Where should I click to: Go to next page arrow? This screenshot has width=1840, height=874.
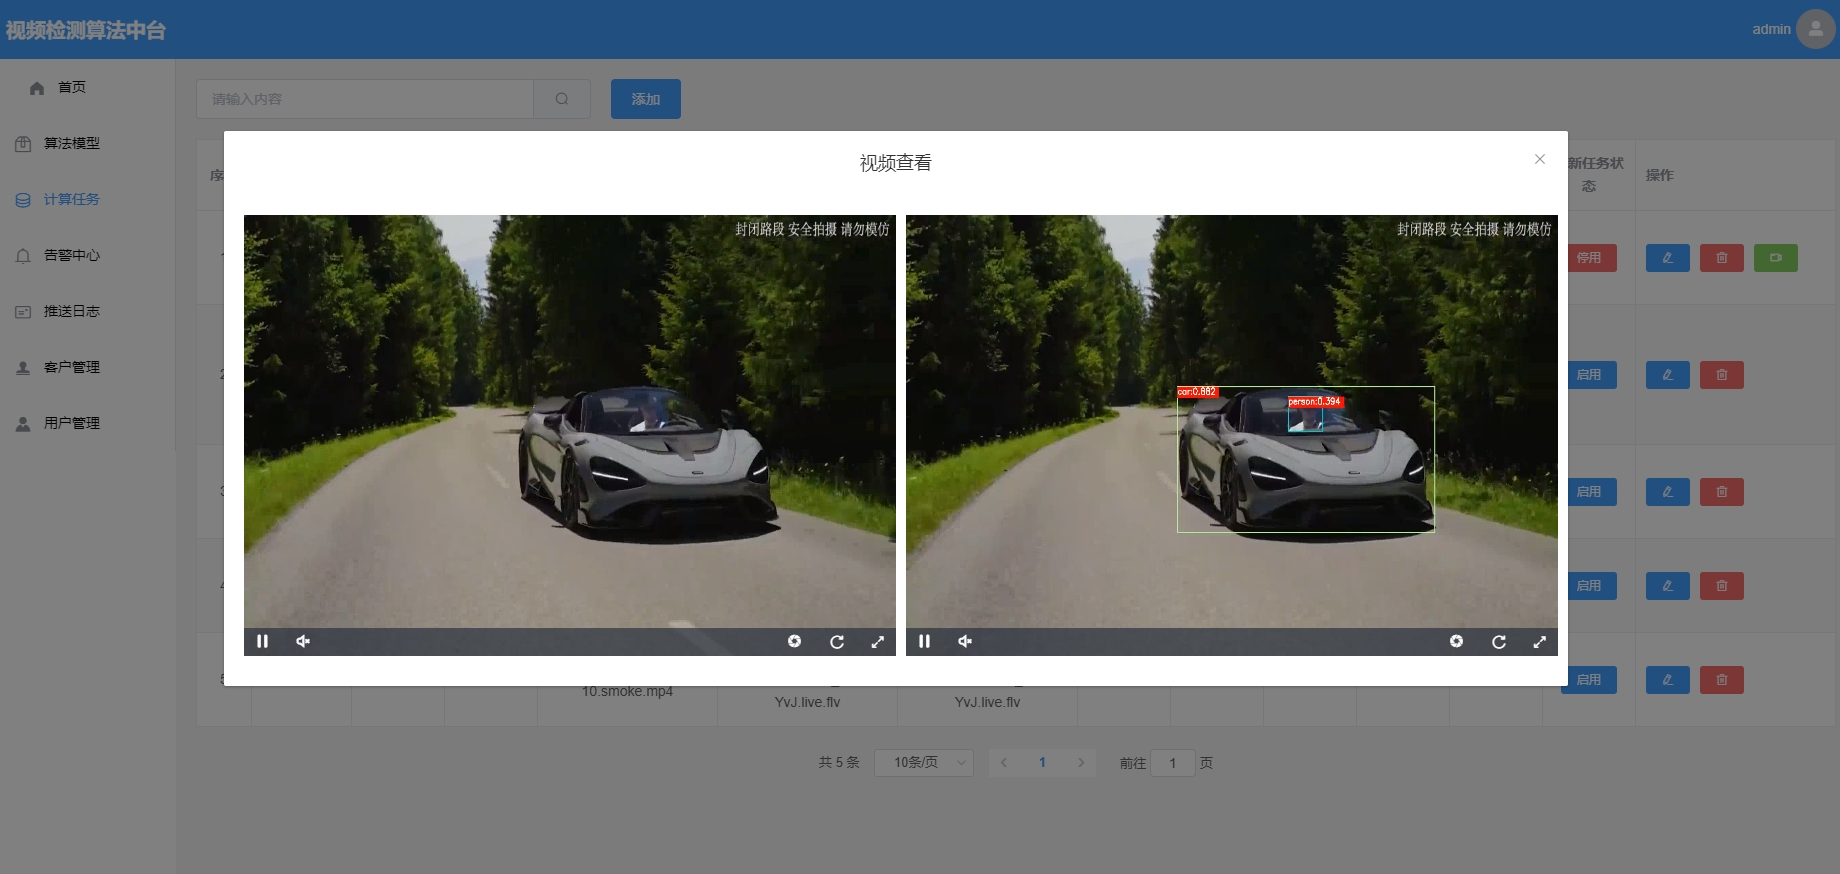pyautogui.click(x=1081, y=763)
